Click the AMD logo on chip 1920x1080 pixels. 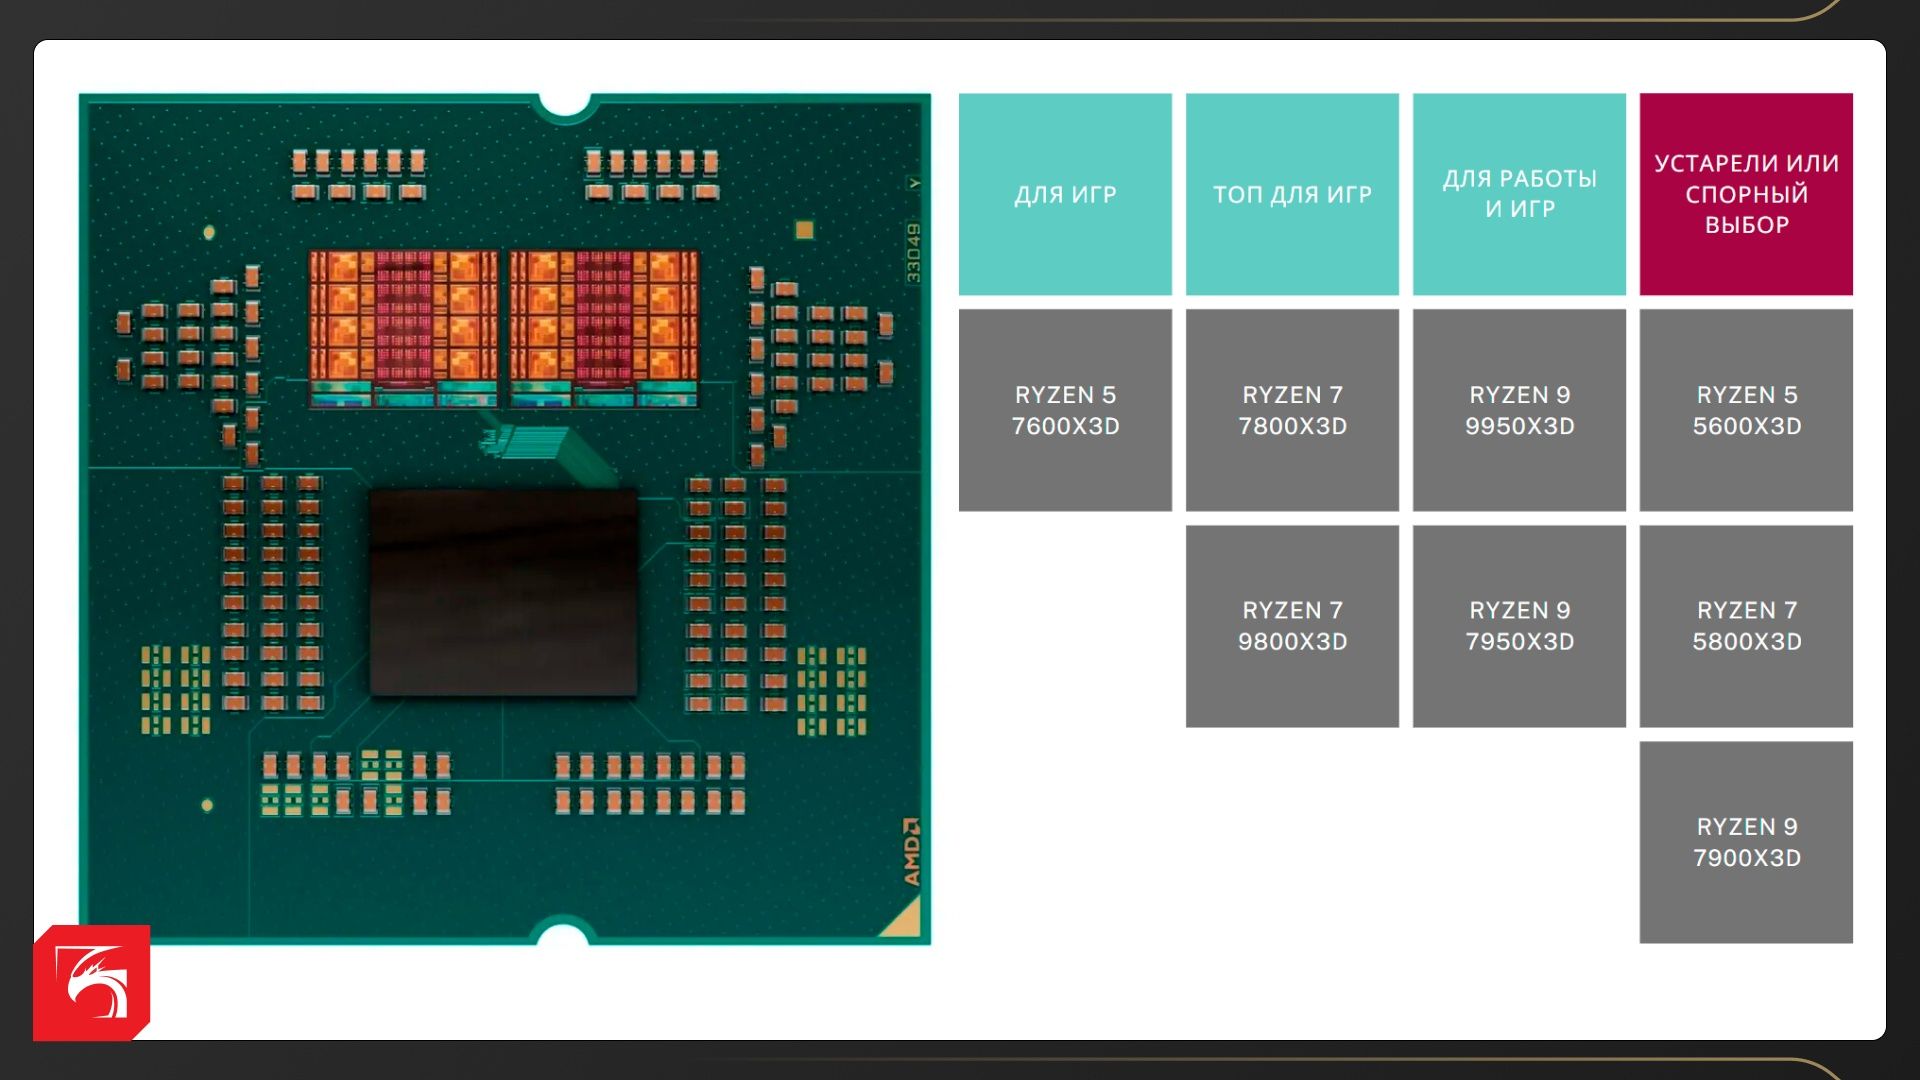click(911, 852)
